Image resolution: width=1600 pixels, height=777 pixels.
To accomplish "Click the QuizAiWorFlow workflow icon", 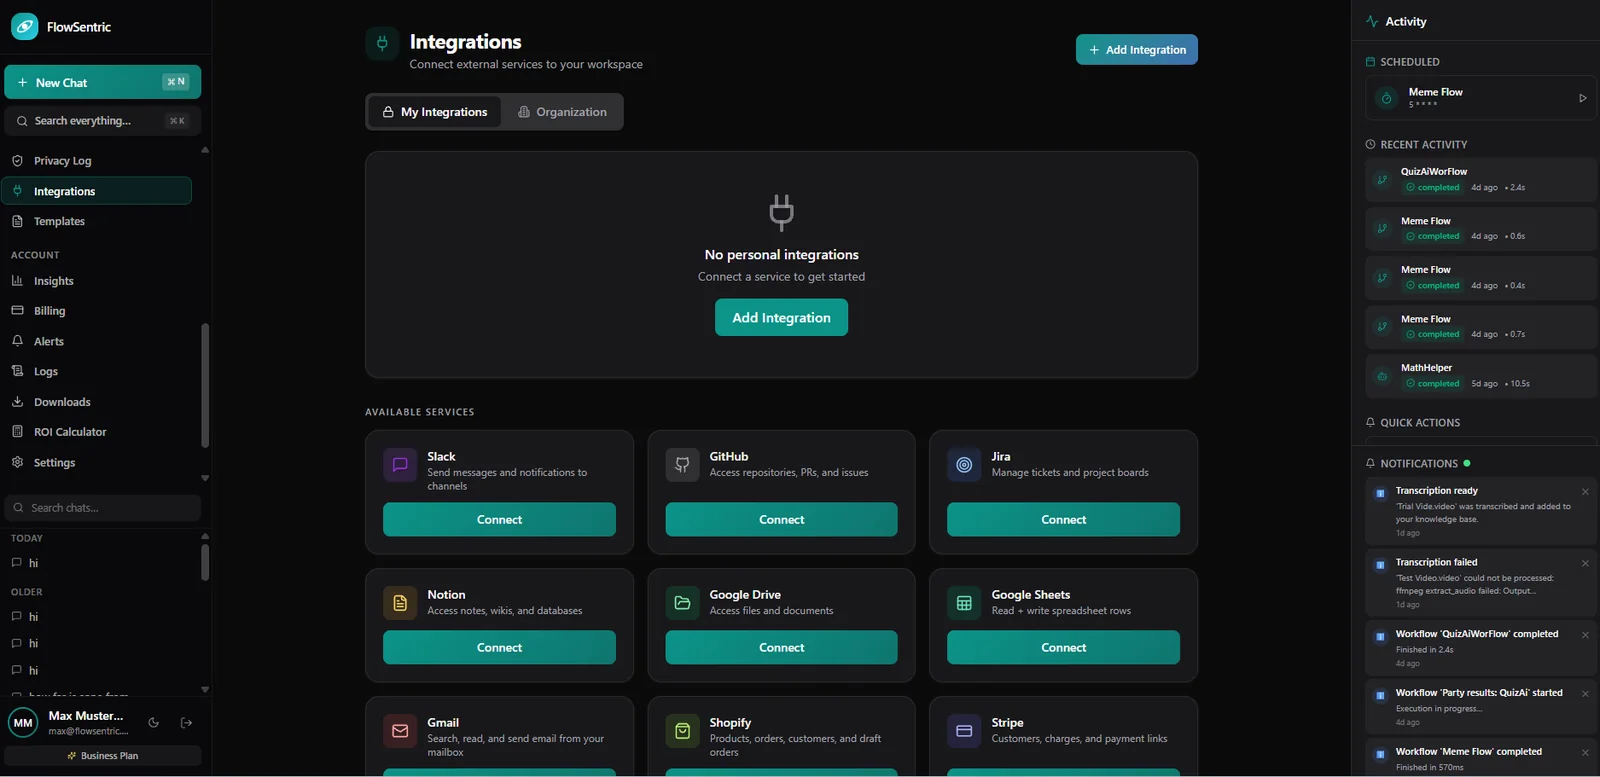I will click(1382, 180).
